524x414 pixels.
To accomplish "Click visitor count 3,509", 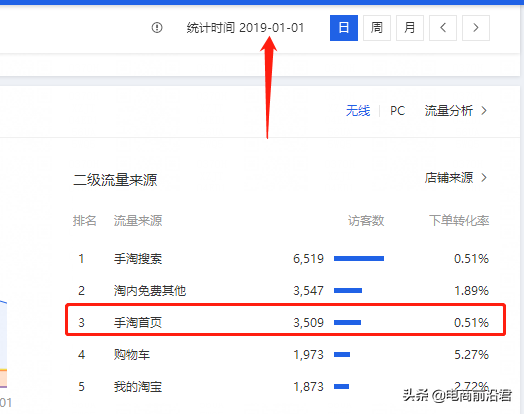I will pos(308,322).
